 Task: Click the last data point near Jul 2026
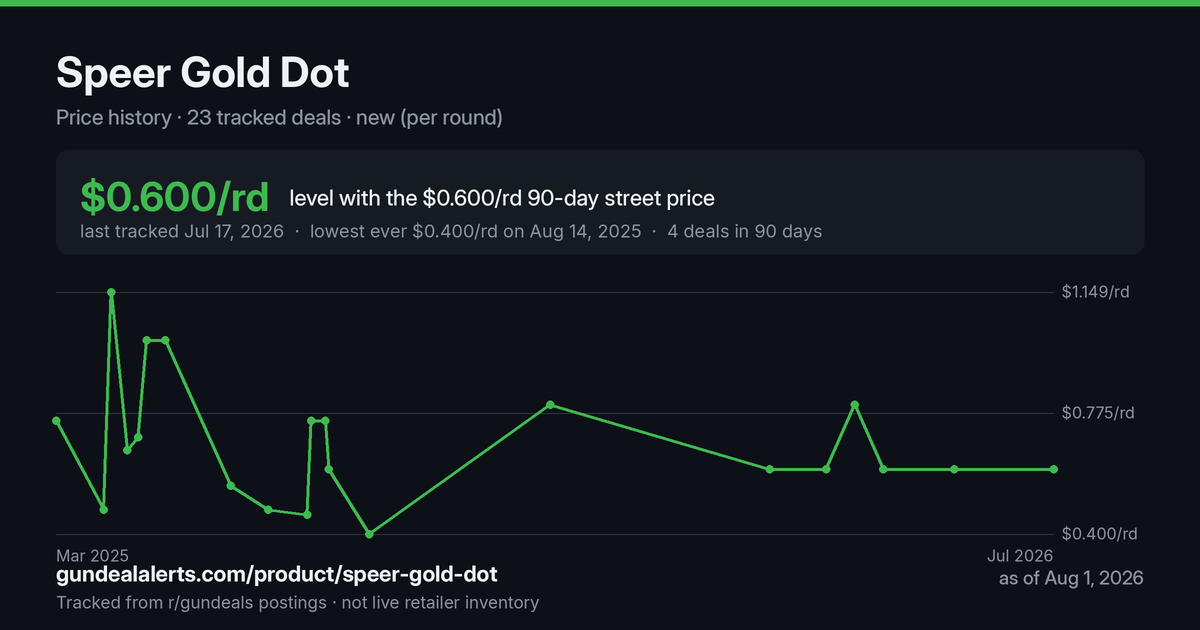(1054, 469)
